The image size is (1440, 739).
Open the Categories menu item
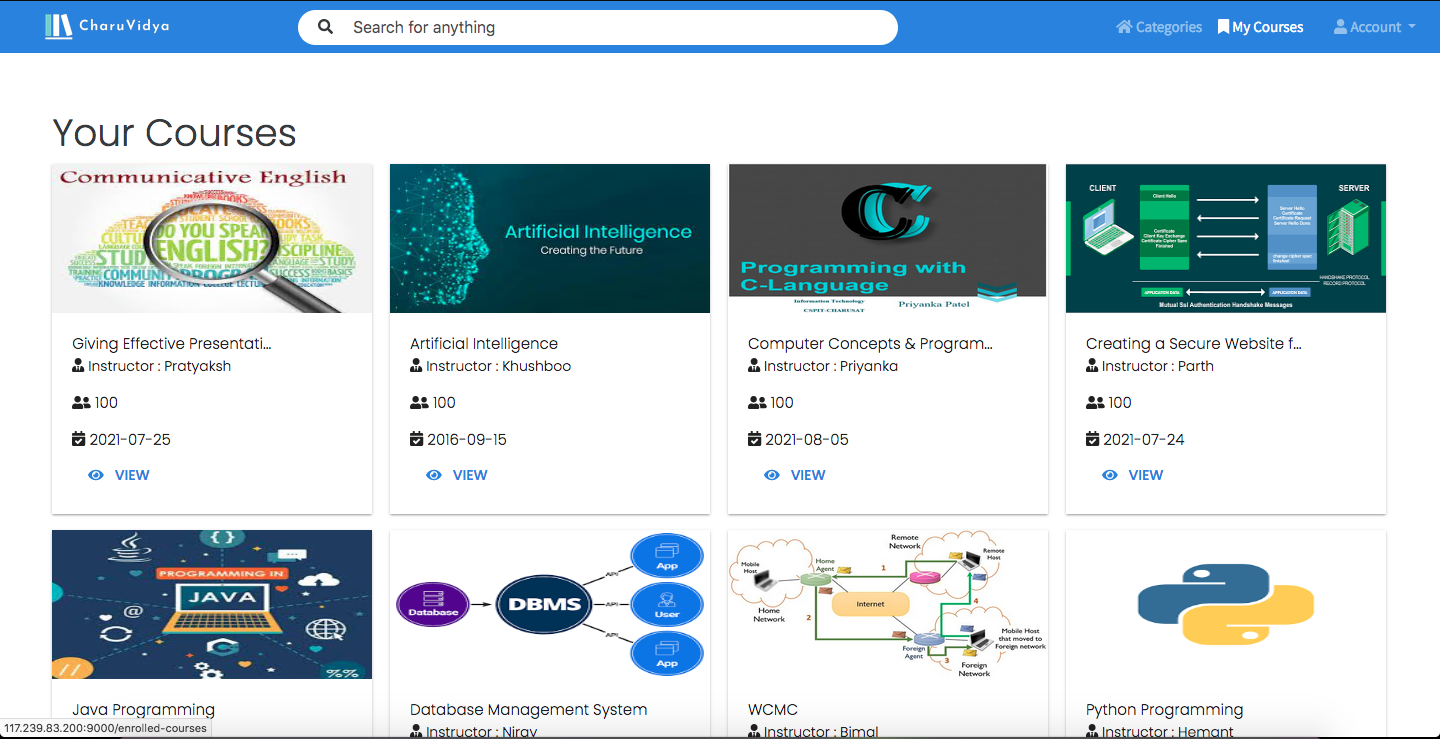[1159, 27]
